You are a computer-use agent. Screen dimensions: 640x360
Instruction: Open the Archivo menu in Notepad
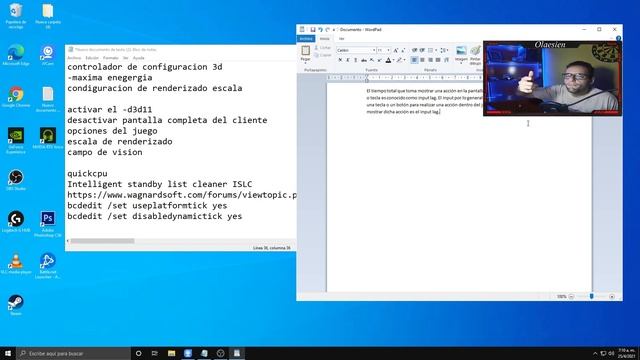coord(74,58)
